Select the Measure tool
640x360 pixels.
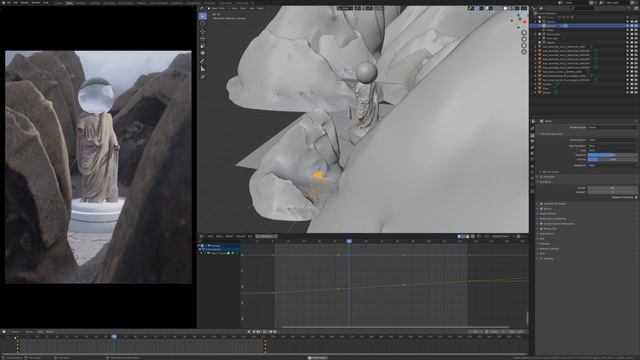pos(203,69)
